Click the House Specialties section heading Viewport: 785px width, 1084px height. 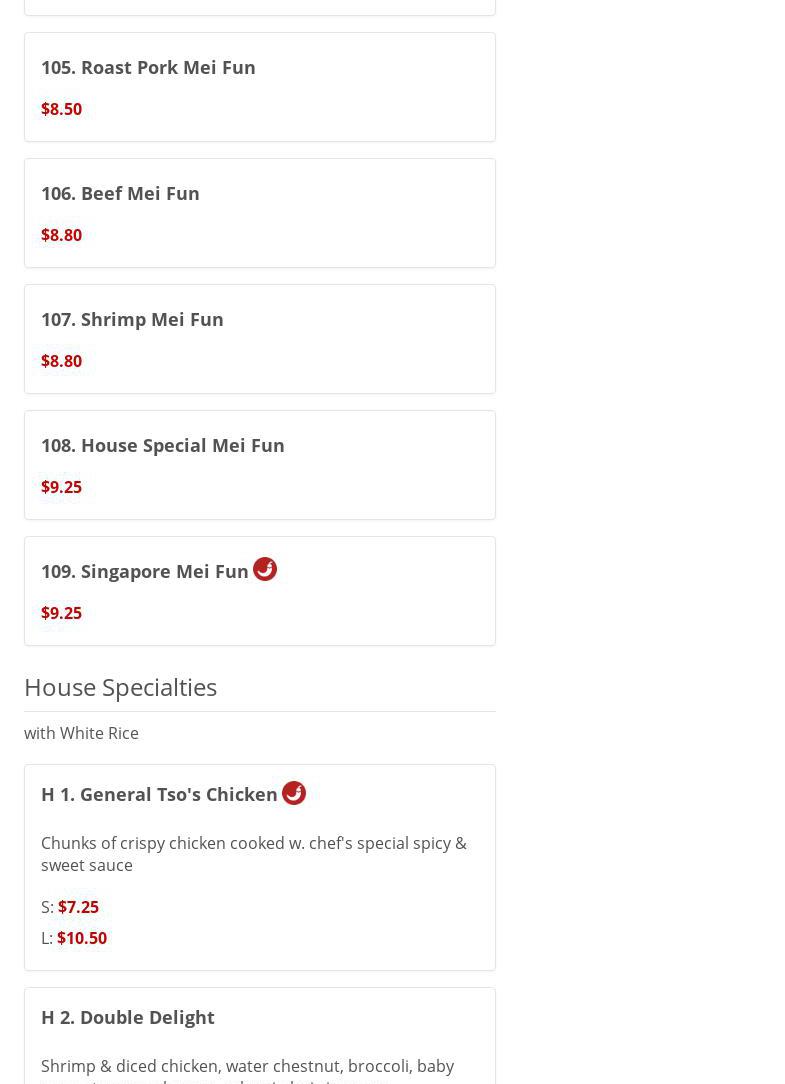point(120,687)
